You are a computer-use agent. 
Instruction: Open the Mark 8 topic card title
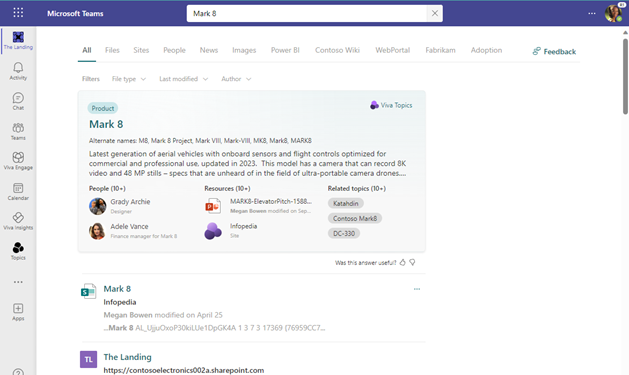[106, 124]
